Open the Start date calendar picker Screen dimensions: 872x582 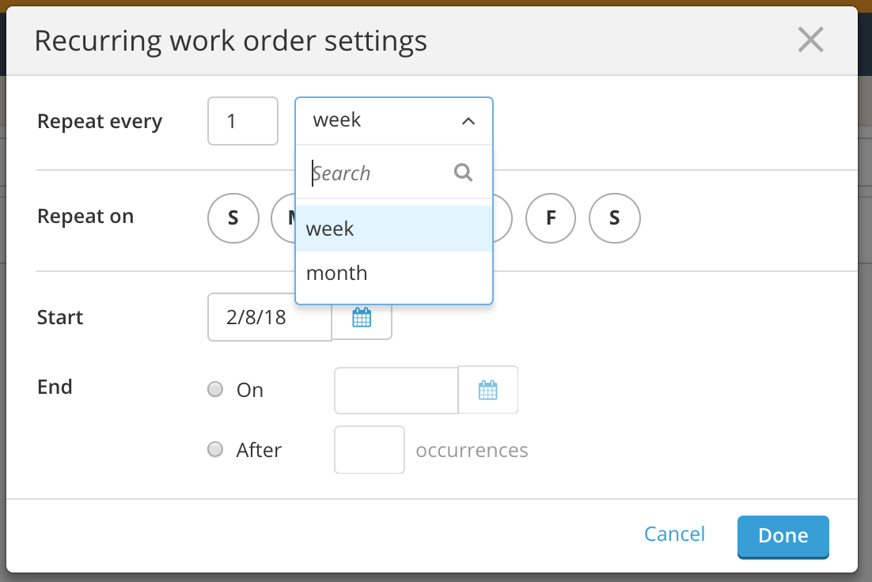click(x=361, y=317)
